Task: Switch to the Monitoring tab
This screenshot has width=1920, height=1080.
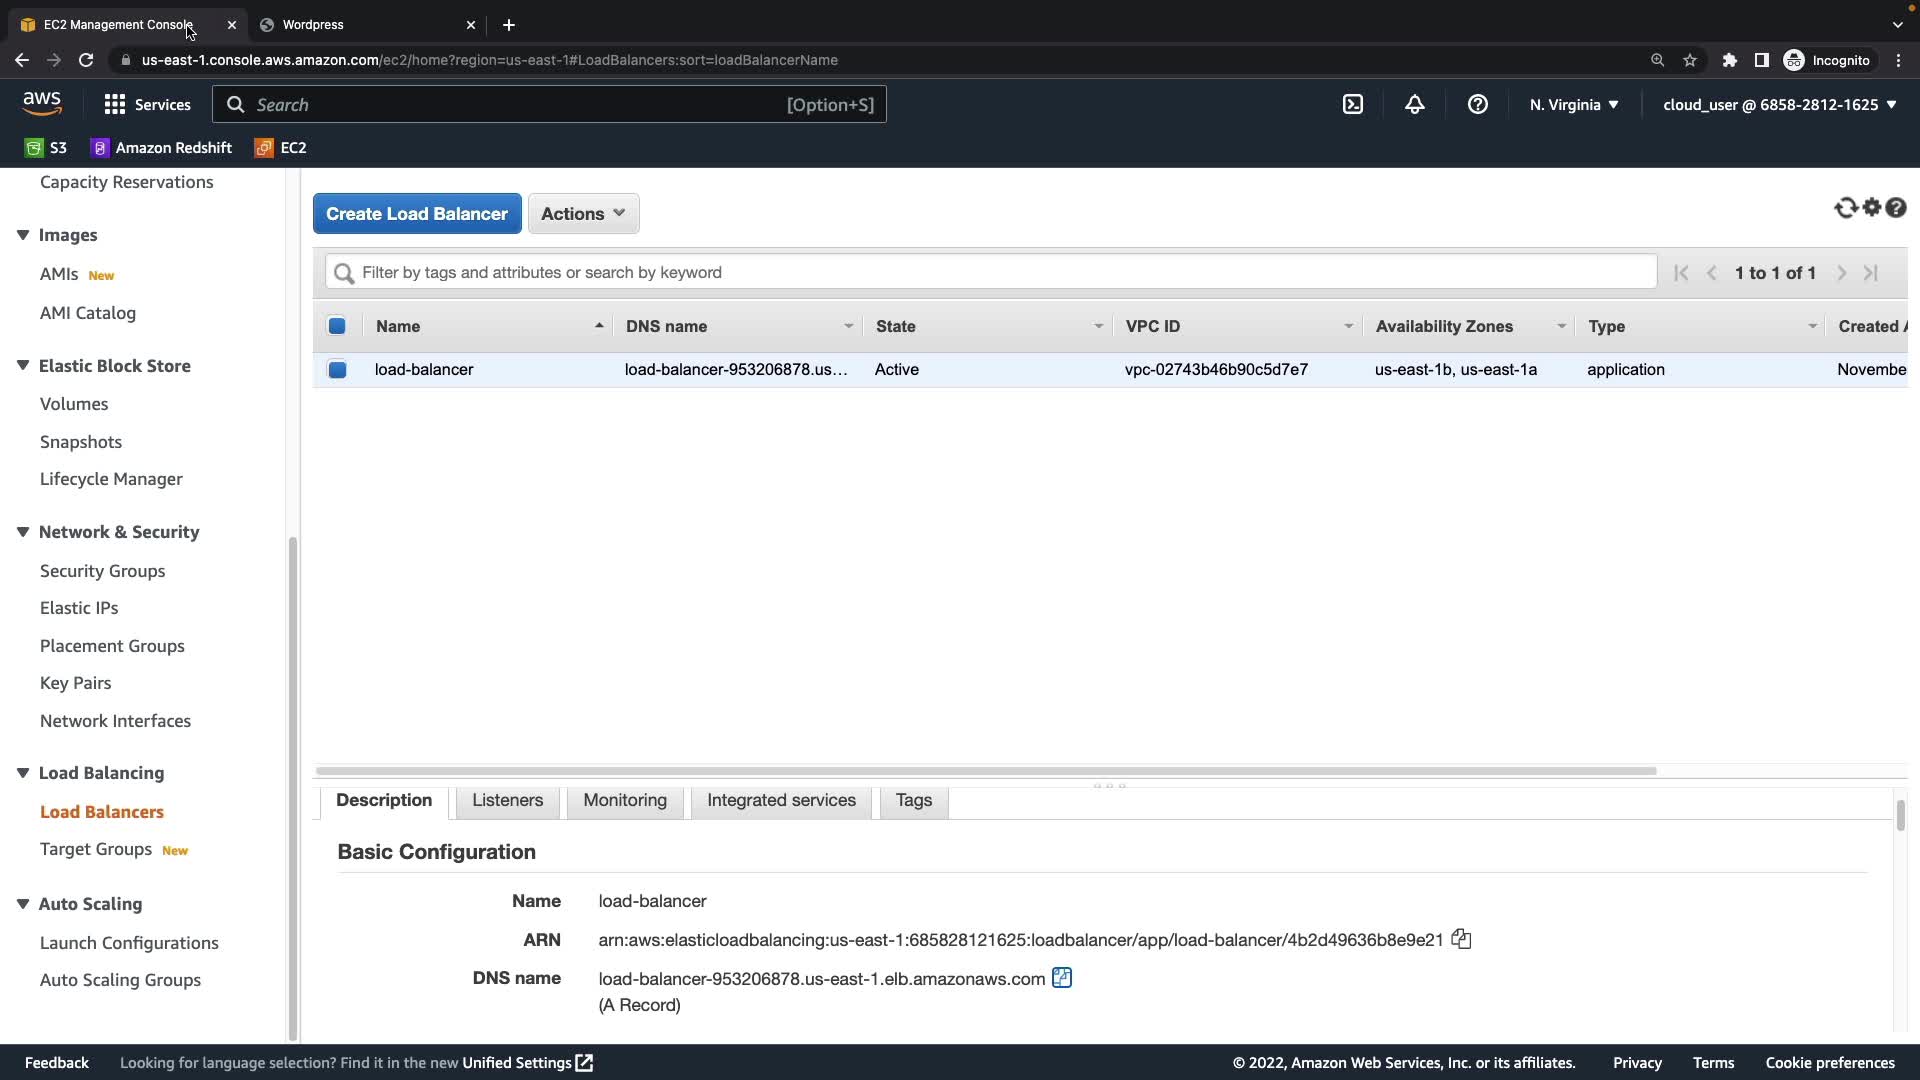Action: (x=624, y=800)
